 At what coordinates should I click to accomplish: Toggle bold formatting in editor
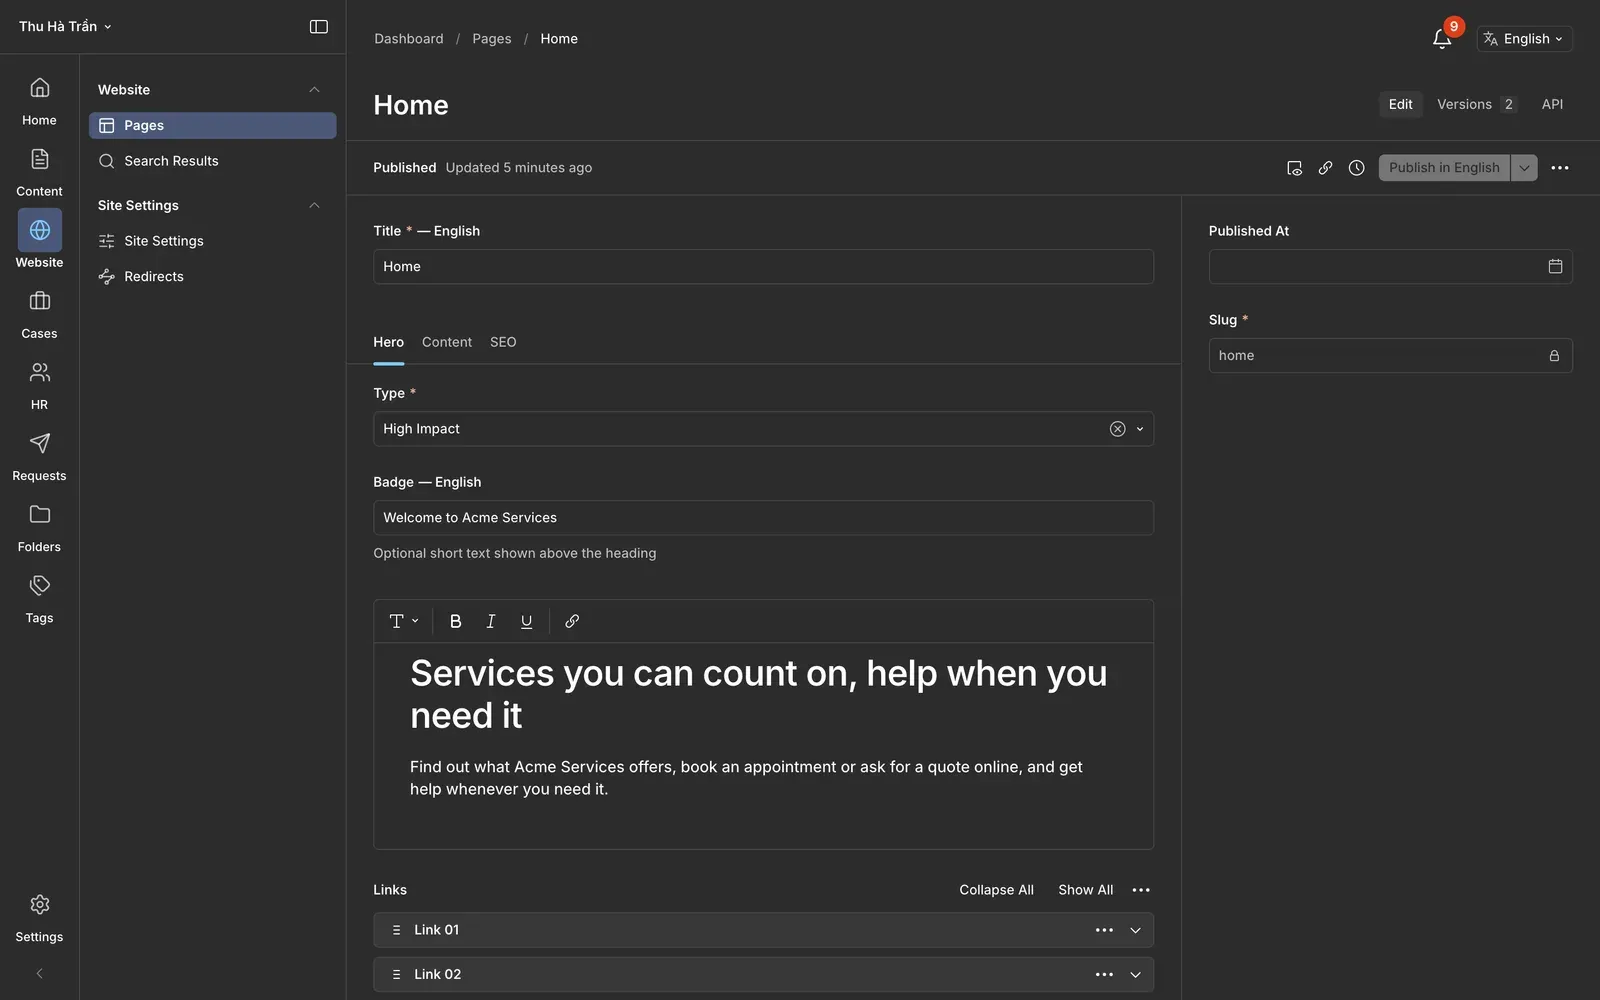(x=455, y=621)
